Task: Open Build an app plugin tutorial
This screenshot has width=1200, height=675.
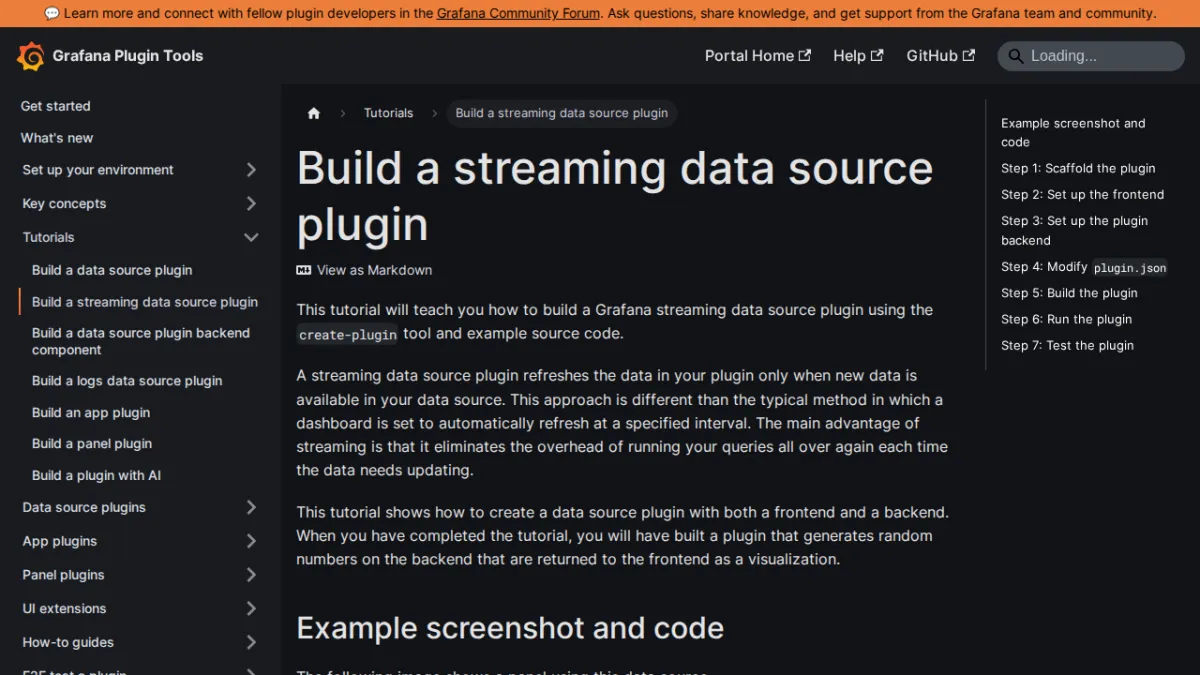Action: tap(91, 412)
